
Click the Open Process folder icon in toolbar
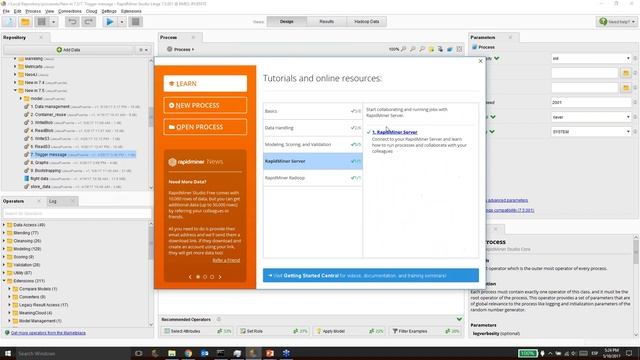(x=25, y=22)
